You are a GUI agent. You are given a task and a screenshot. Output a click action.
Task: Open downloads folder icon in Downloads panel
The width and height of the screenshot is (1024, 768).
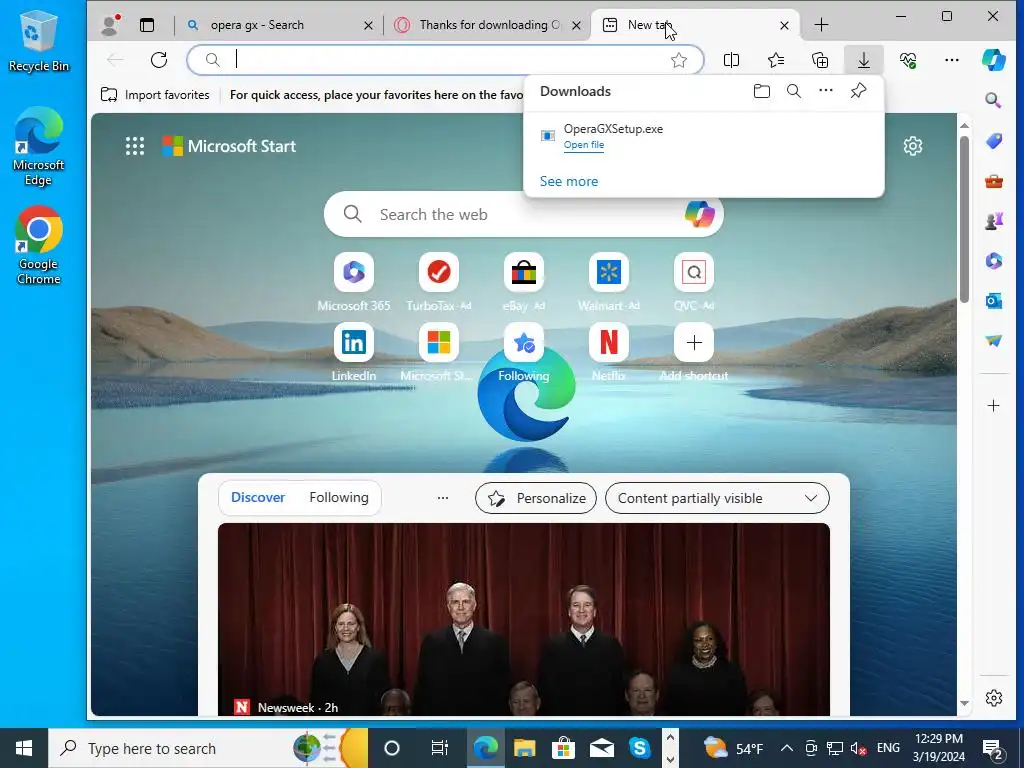point(761,91)
